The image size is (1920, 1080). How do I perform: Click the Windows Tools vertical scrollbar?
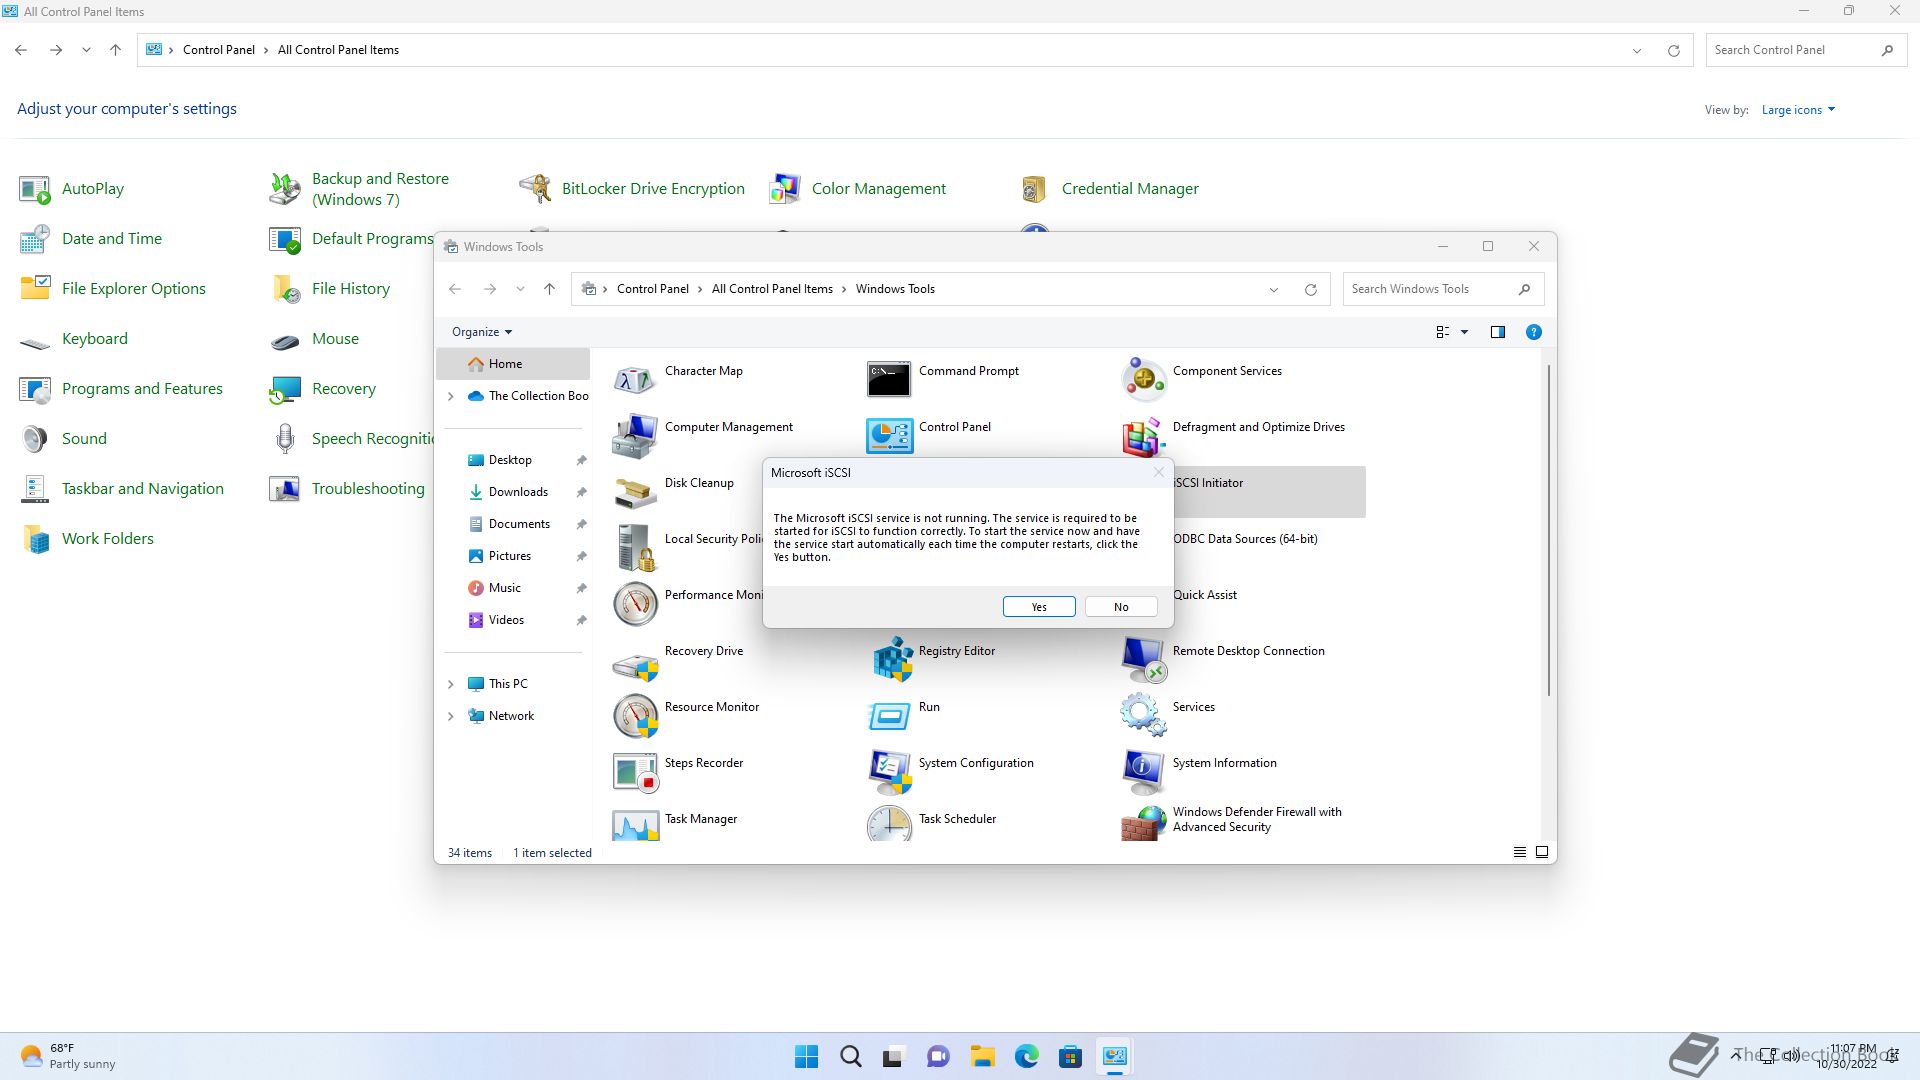(x=1549, y=530)
